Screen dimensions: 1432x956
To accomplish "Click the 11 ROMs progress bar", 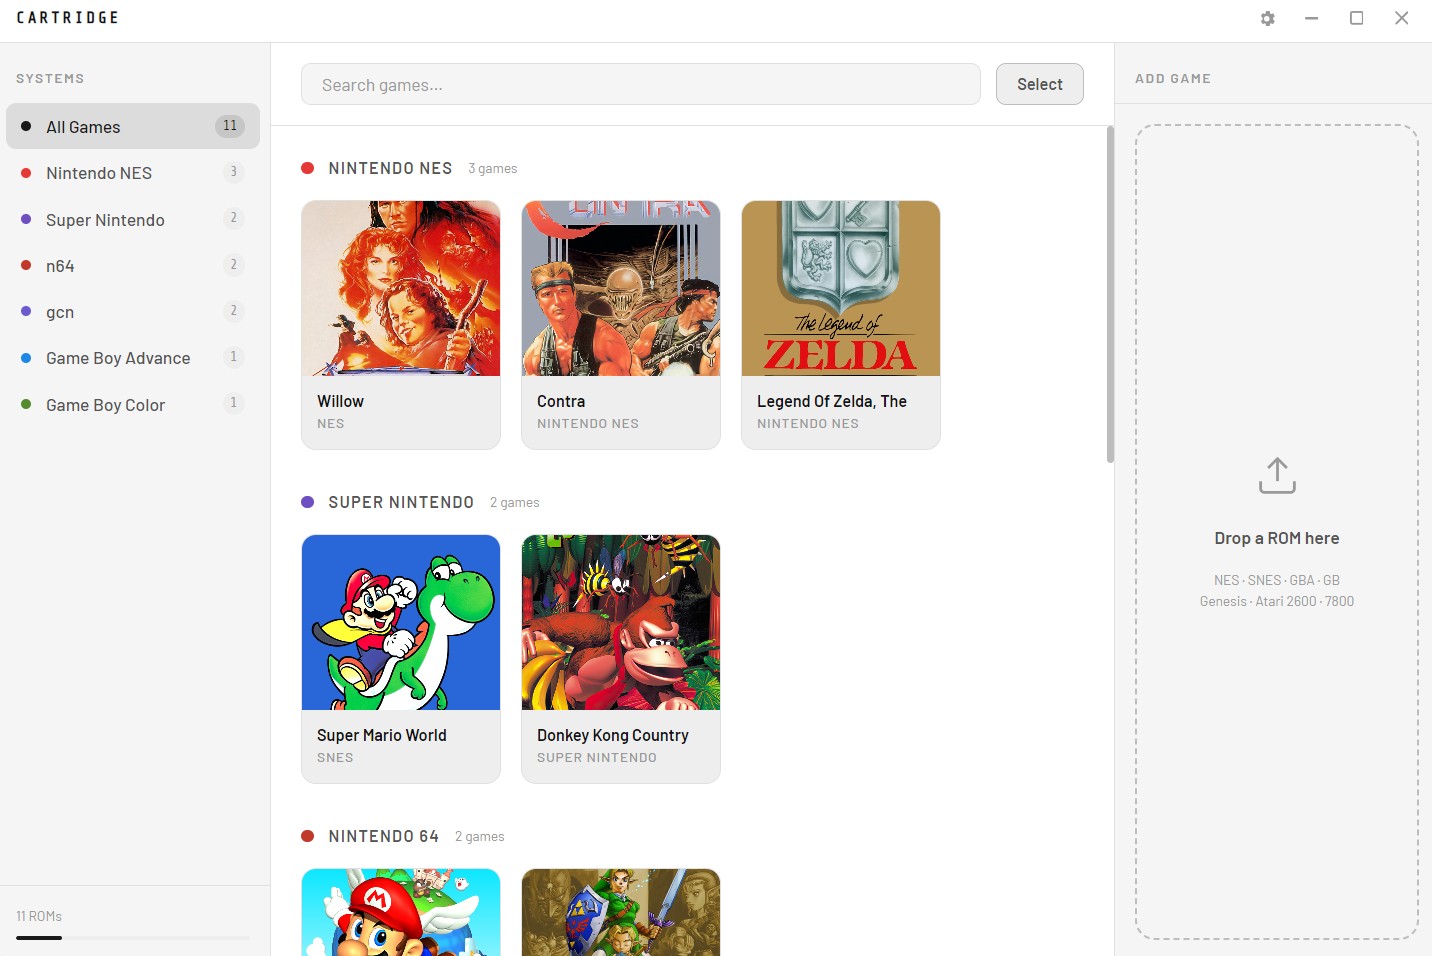I will click(x=133, y=938).
